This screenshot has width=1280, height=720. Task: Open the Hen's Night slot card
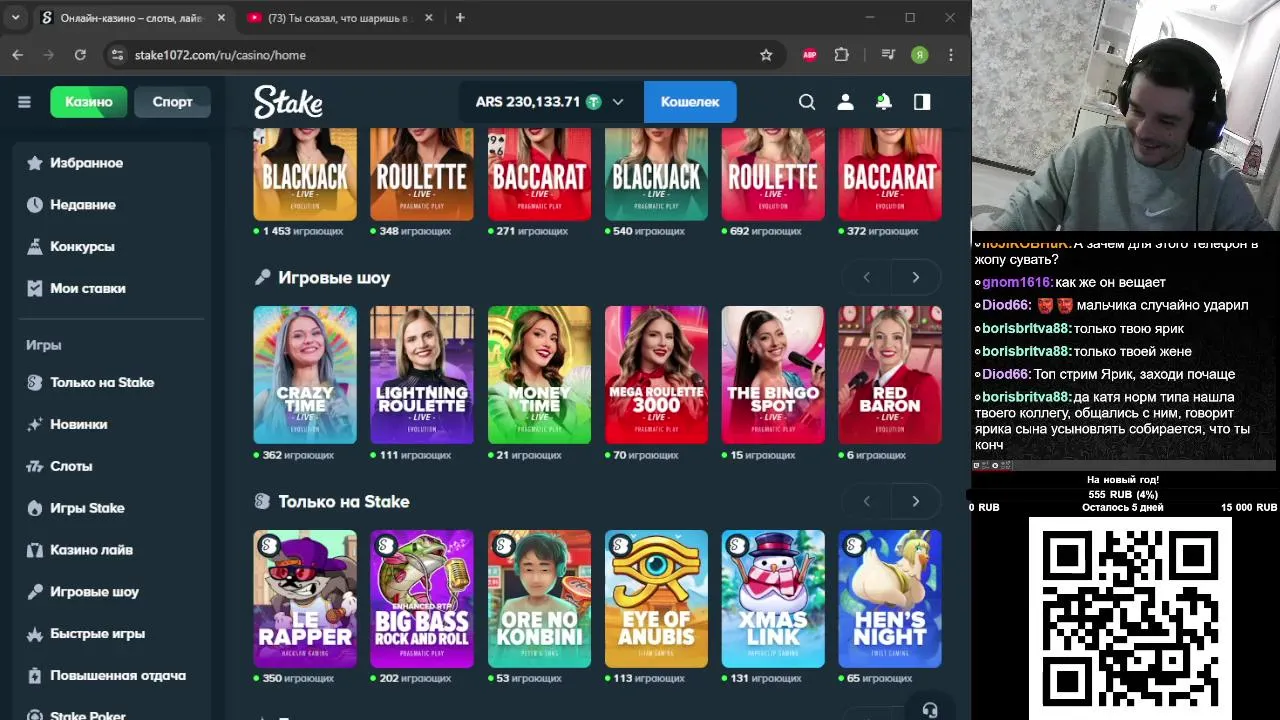(x=890, y=599)
